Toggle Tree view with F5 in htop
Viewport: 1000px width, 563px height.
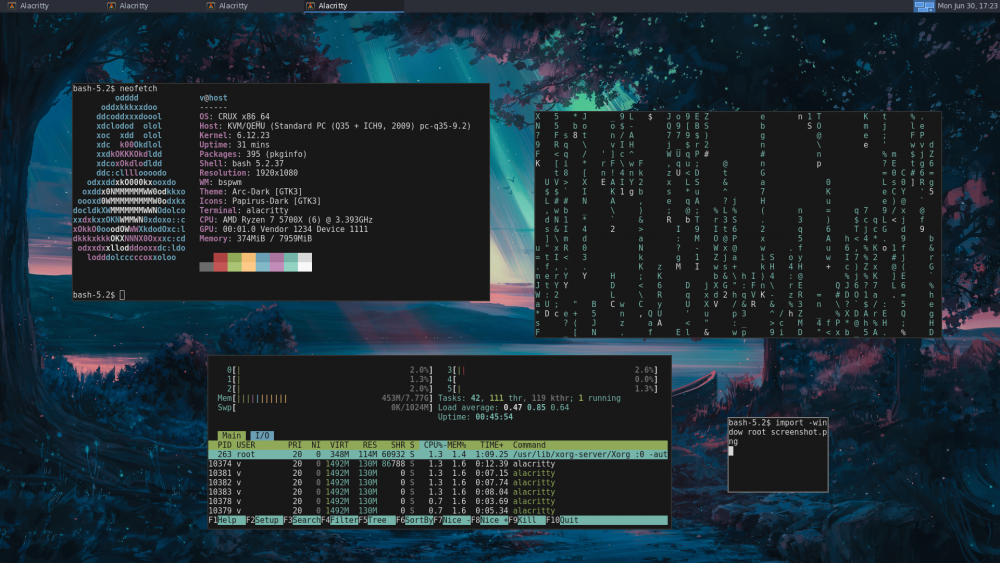tap(377, 520)
